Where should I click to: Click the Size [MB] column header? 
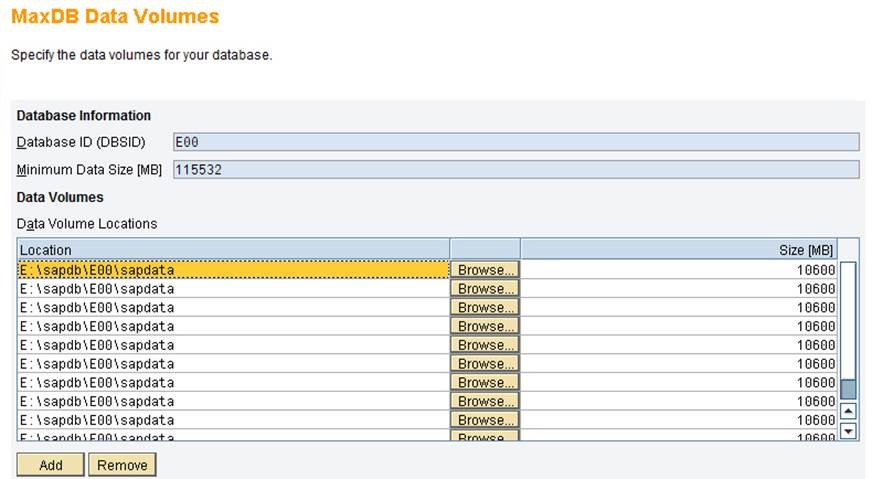click(678, 250)
